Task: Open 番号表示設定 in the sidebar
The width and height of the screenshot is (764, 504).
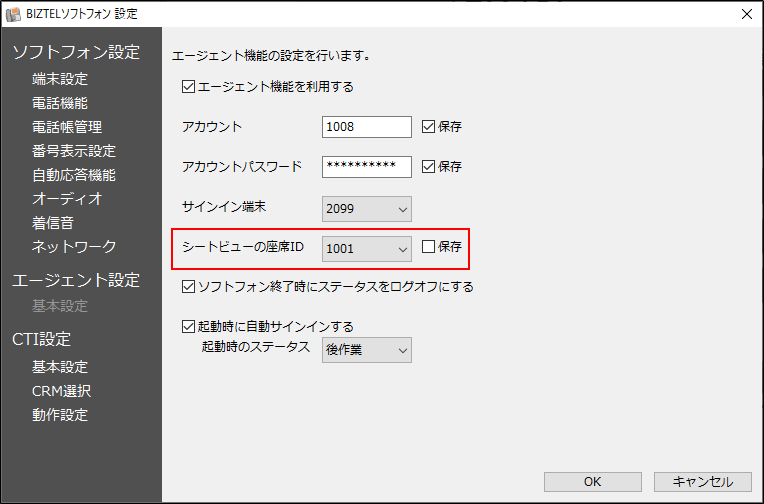Action: pos(74,151)
